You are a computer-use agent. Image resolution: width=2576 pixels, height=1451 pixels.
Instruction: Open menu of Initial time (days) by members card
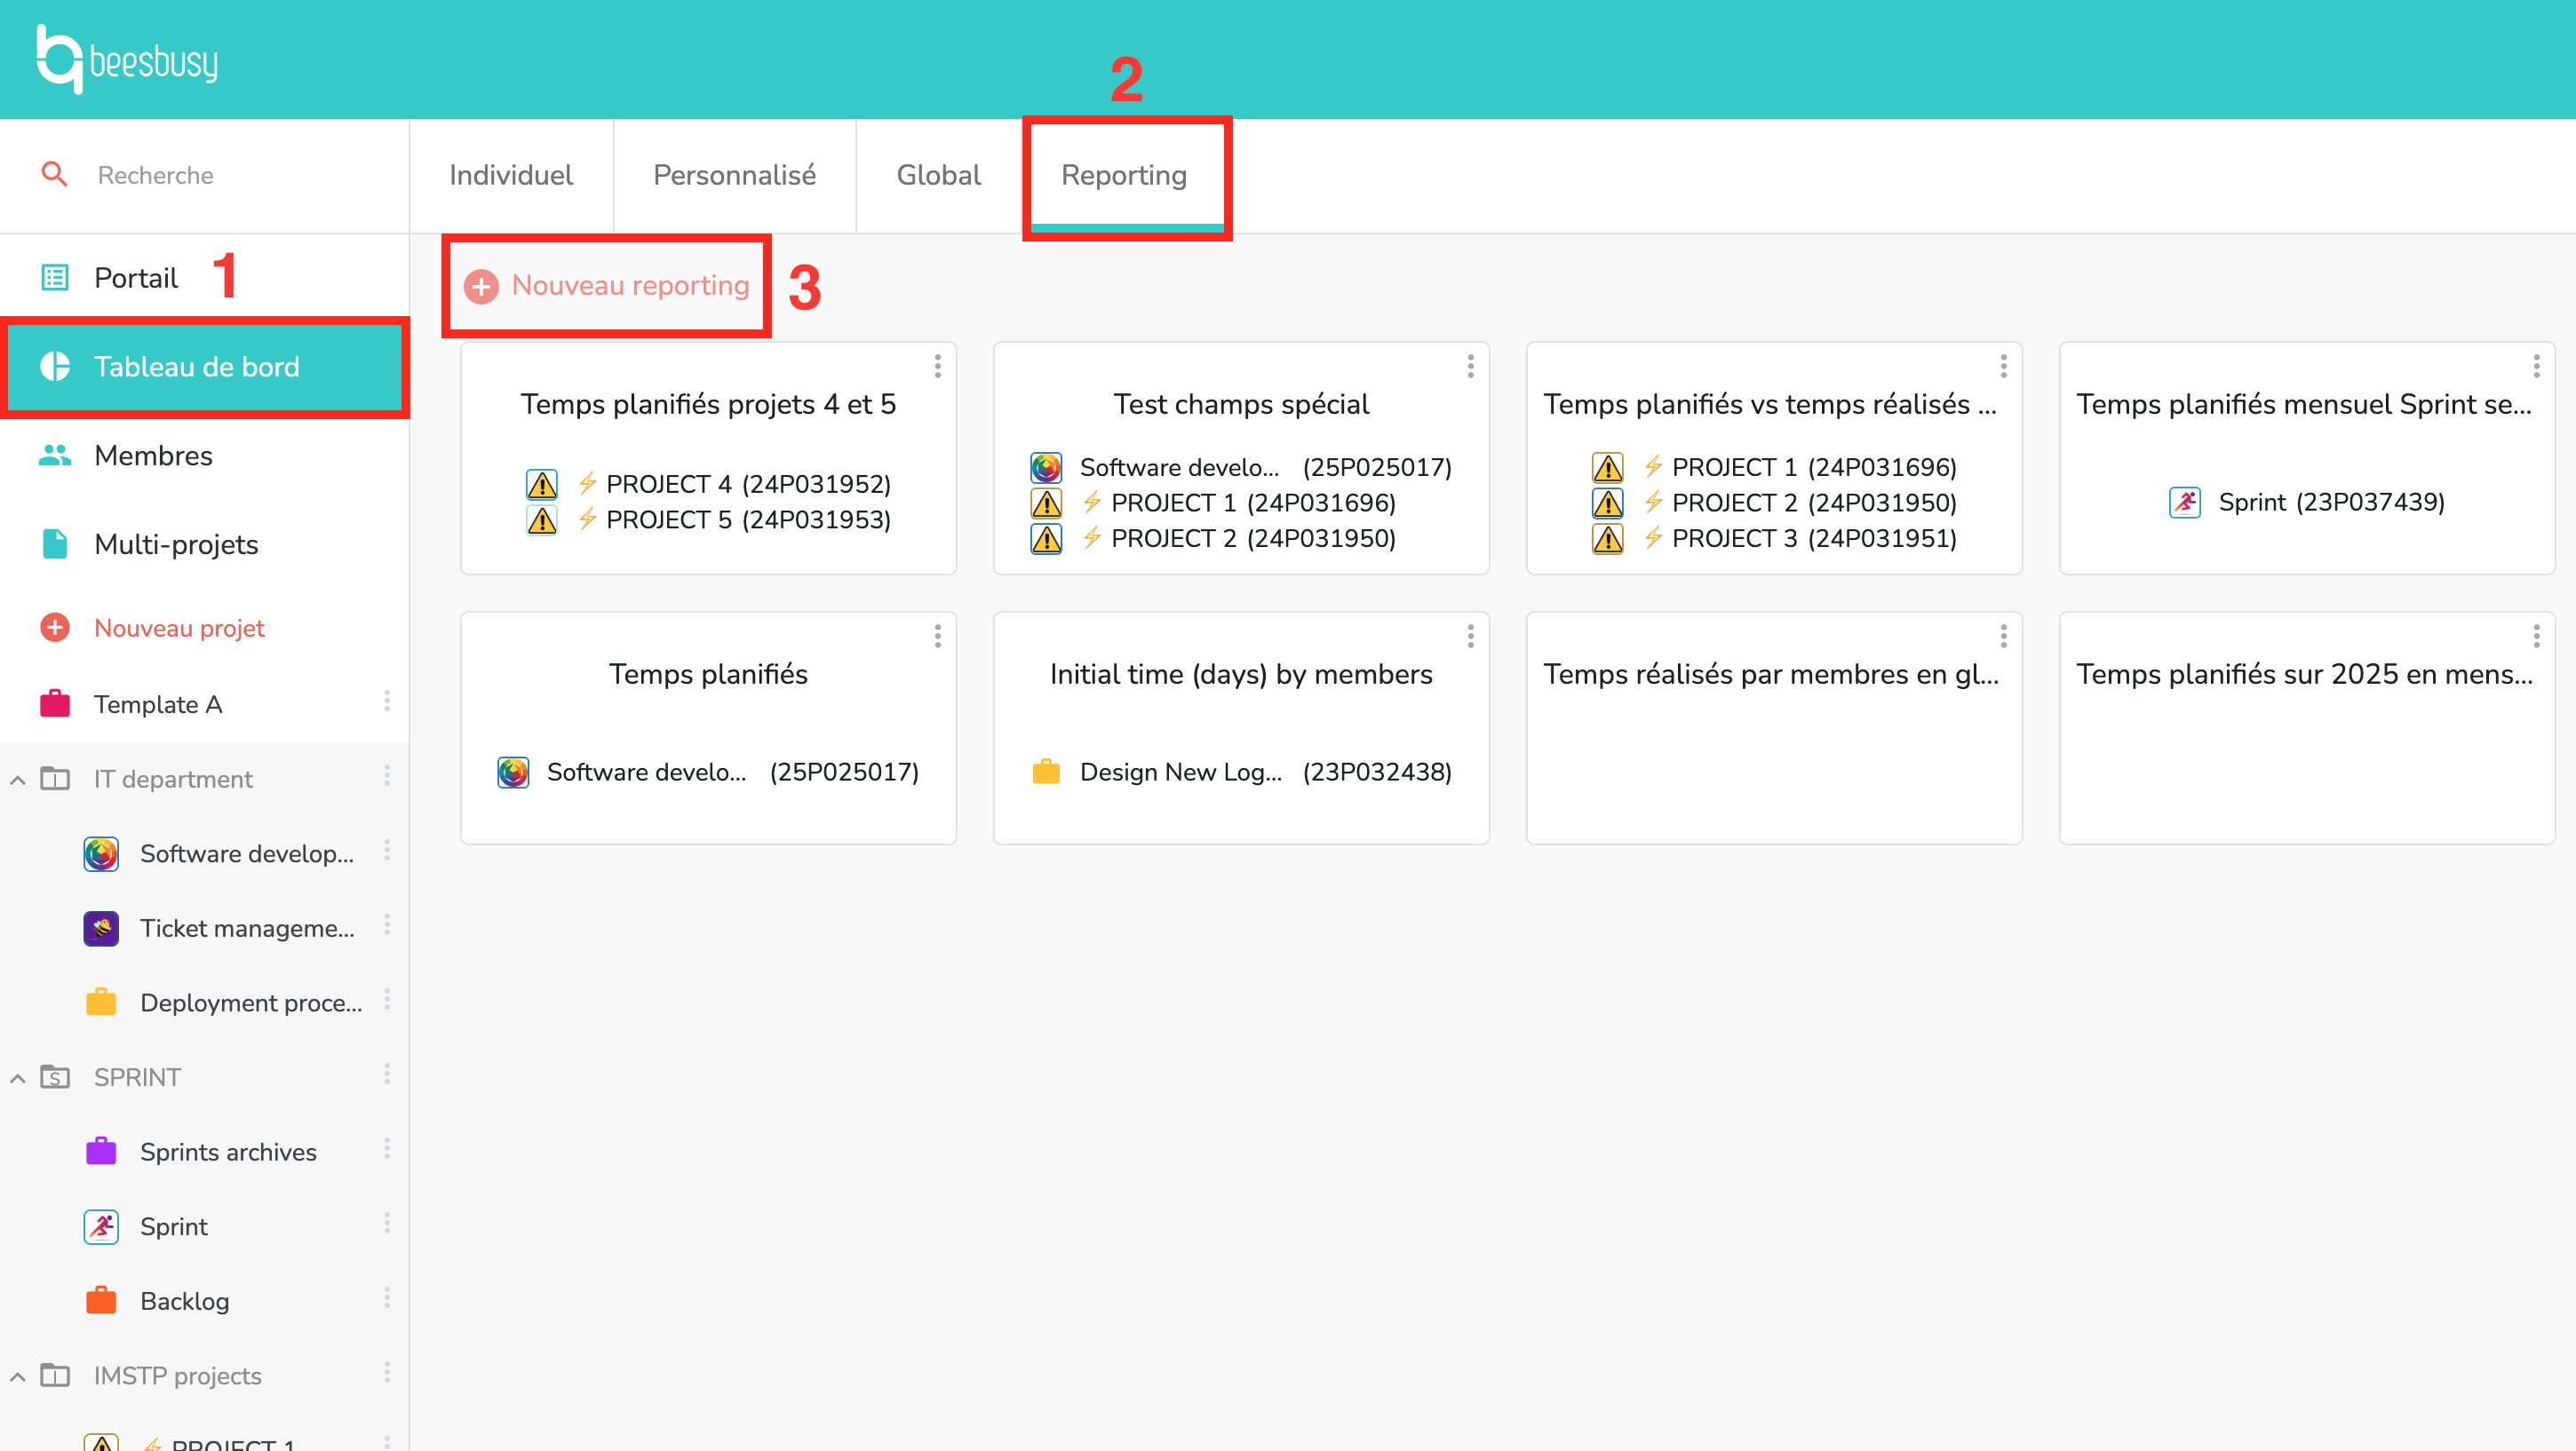[x=1470, y=636]
